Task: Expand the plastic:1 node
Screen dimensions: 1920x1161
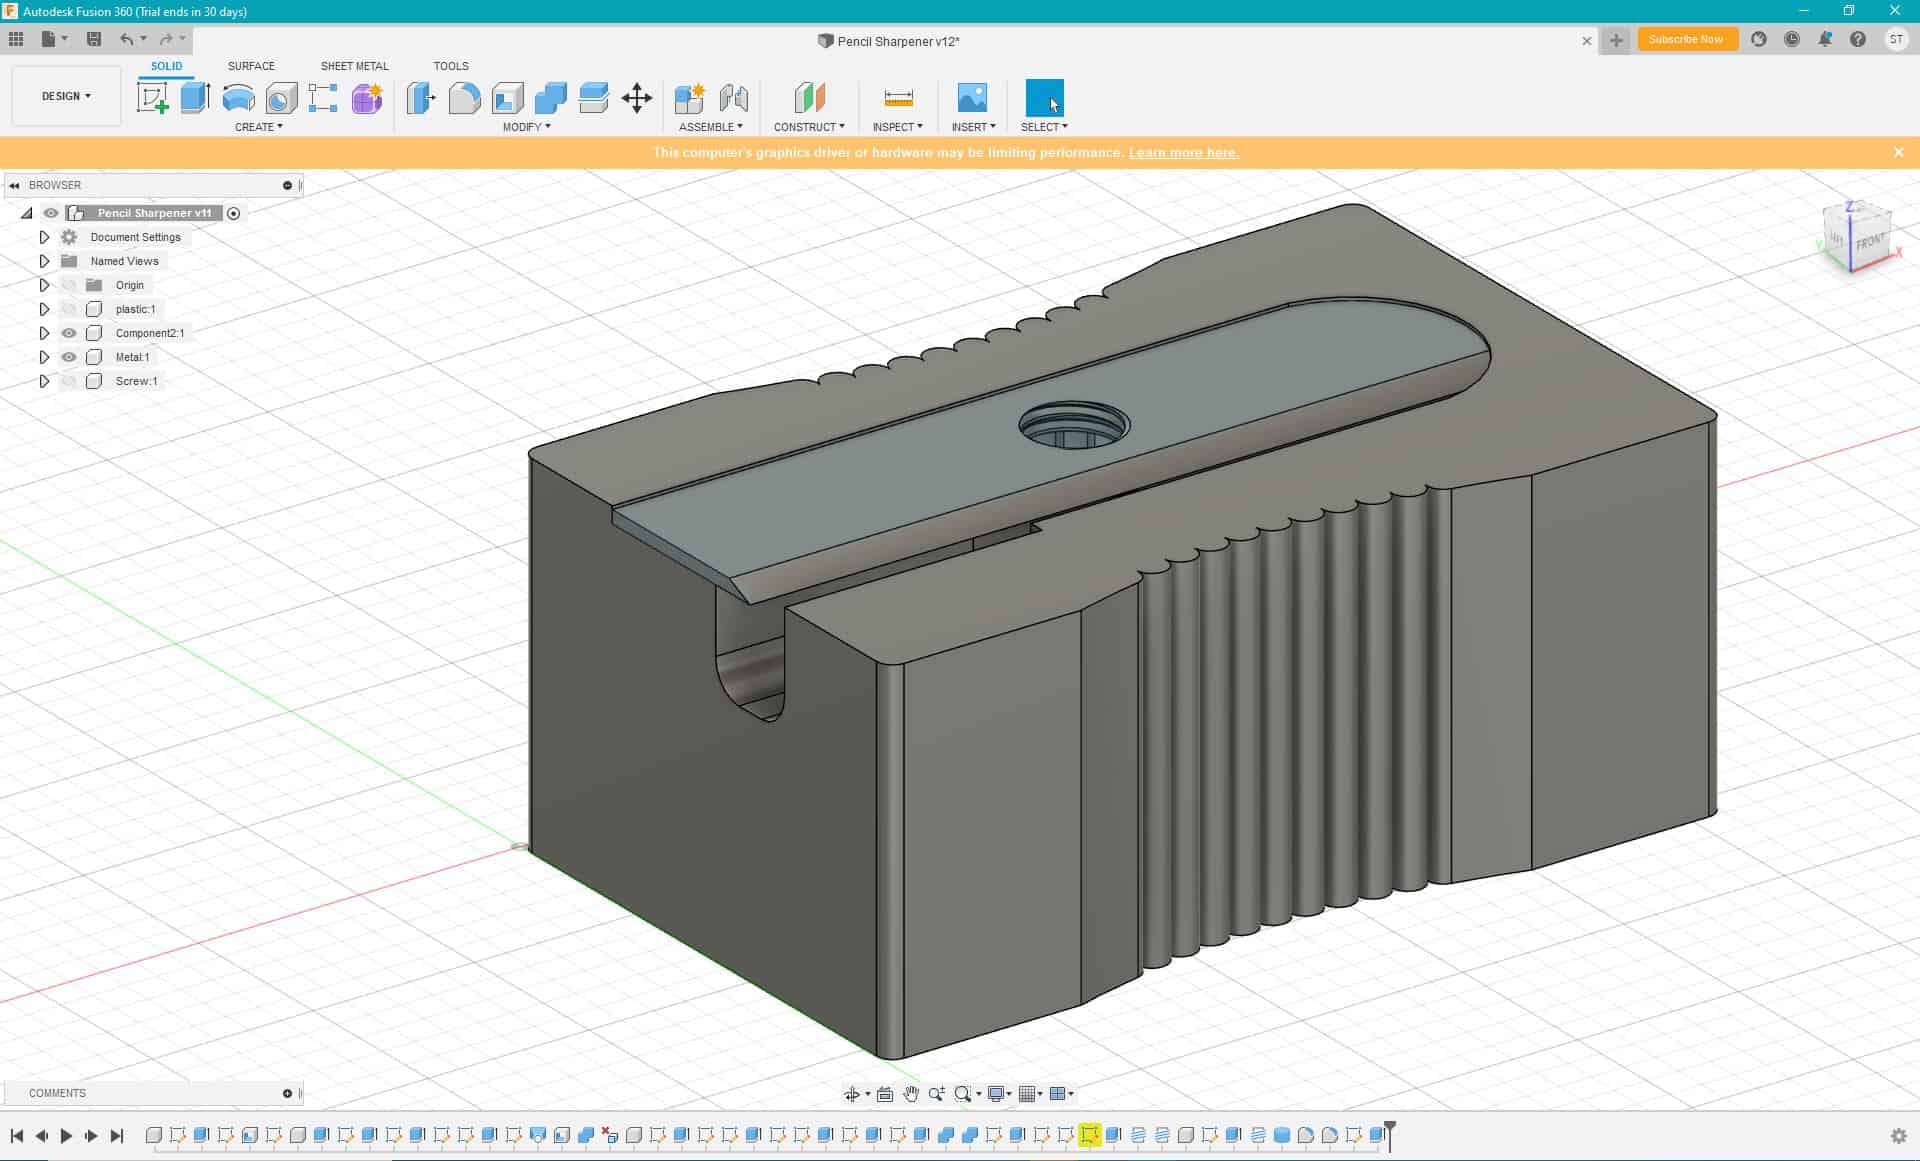Action: (x=44, y=309)
